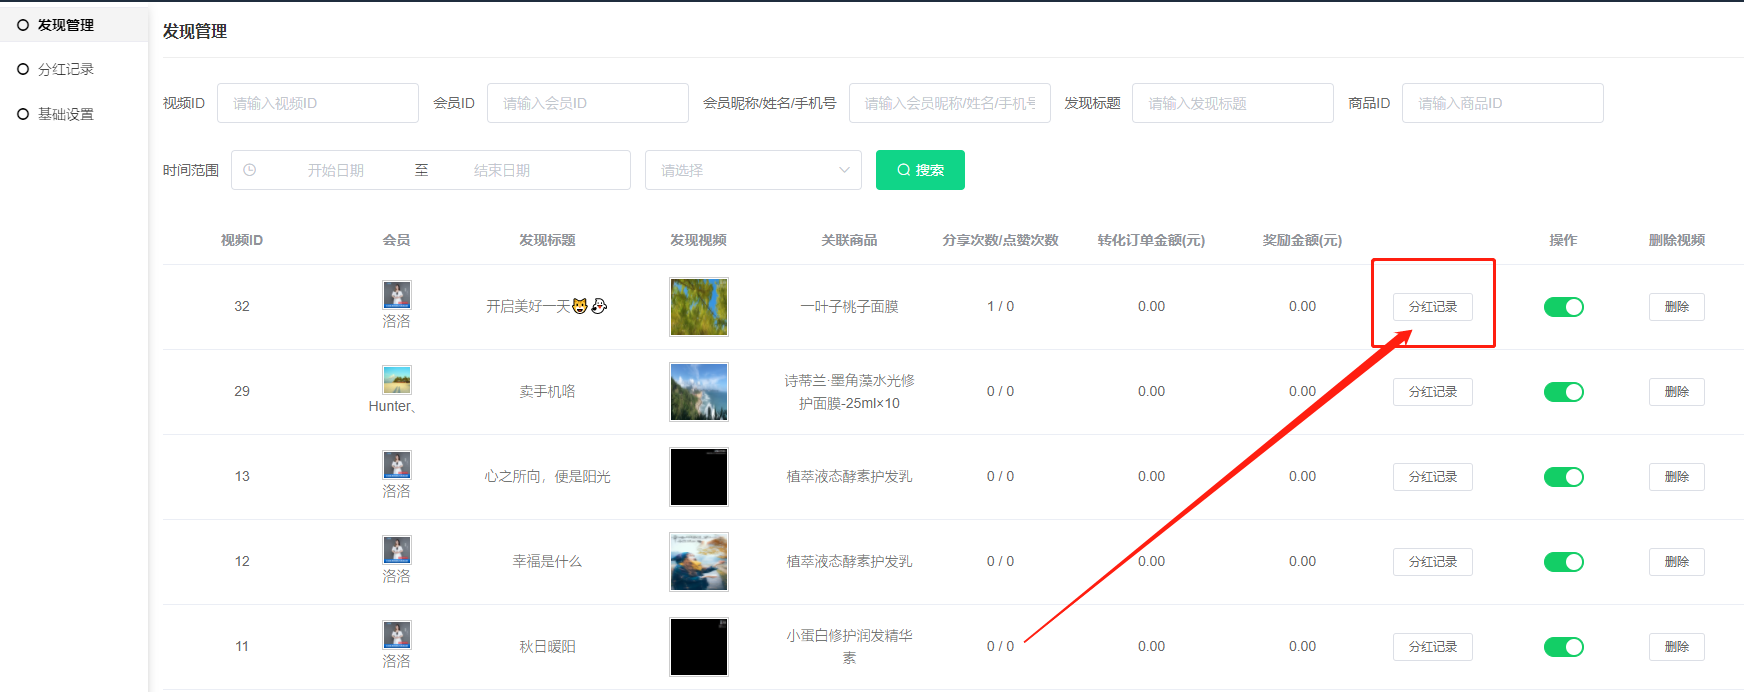1744x692 pixels.
Task: Click 洛洛 avatar in row 11
Action: (397, 634)
